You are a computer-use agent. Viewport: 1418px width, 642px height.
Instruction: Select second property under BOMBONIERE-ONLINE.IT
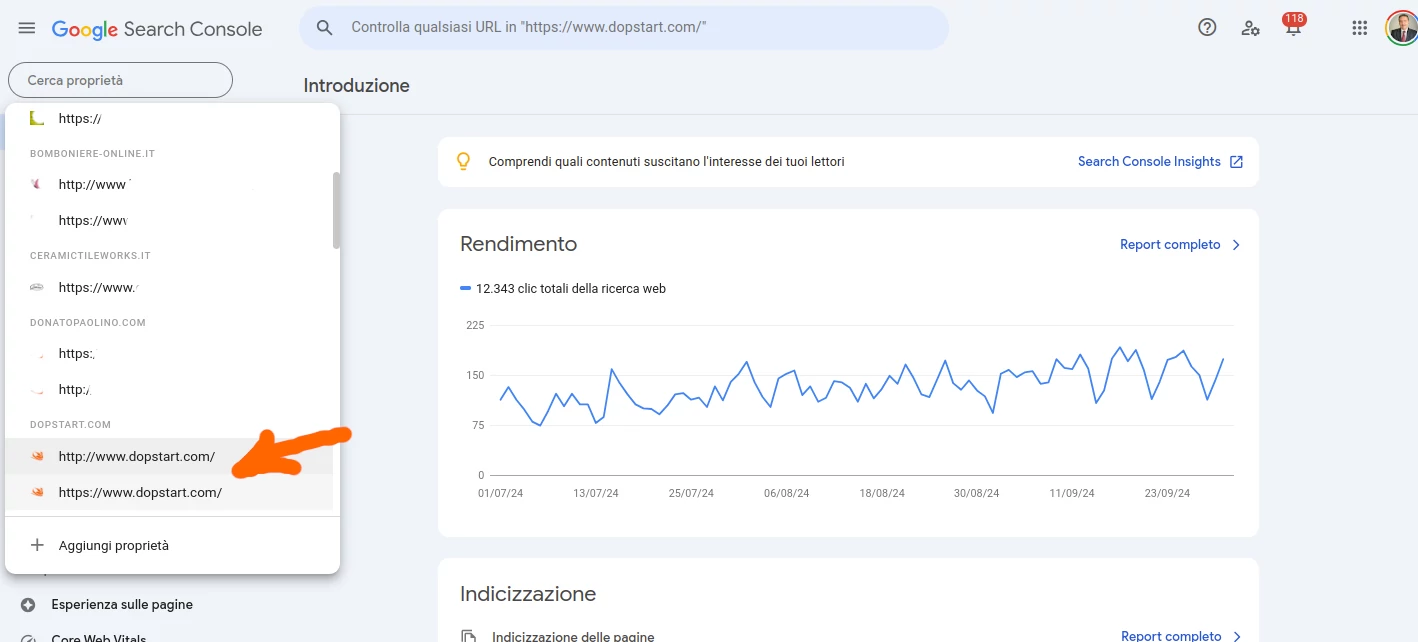pos(169,220)
